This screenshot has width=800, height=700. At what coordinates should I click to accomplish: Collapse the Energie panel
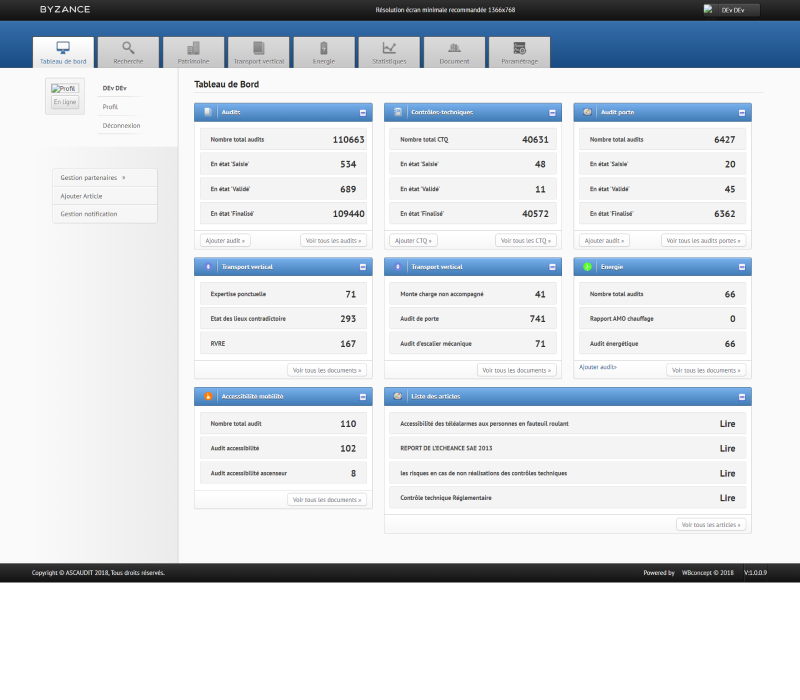(742, 267)
